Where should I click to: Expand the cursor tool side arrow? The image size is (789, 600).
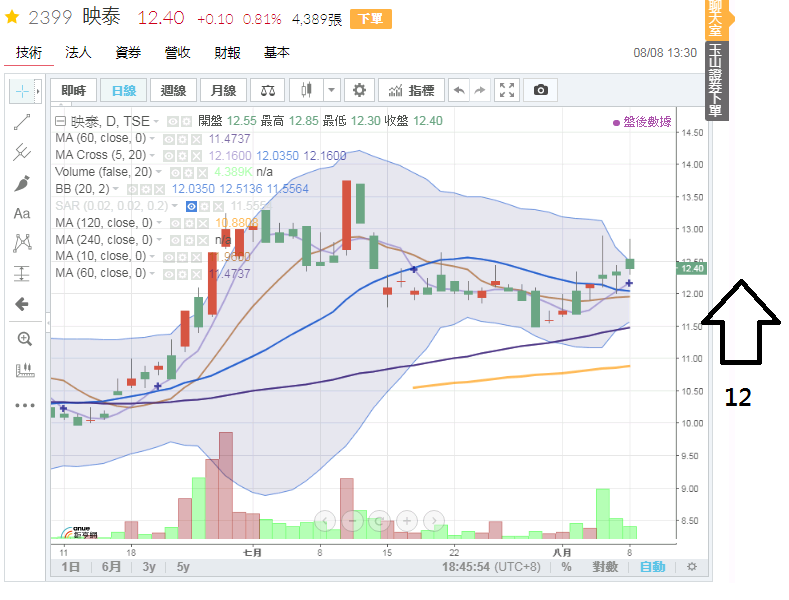point(38,91)
